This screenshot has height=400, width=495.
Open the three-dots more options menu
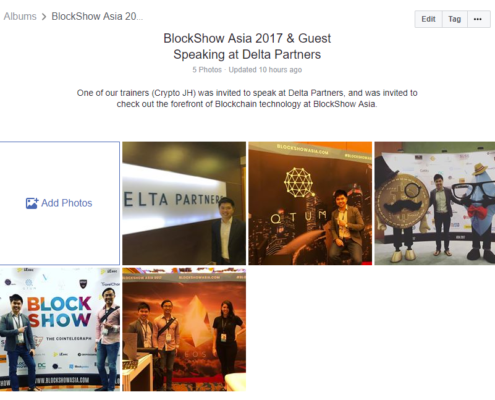pos(478,19)
